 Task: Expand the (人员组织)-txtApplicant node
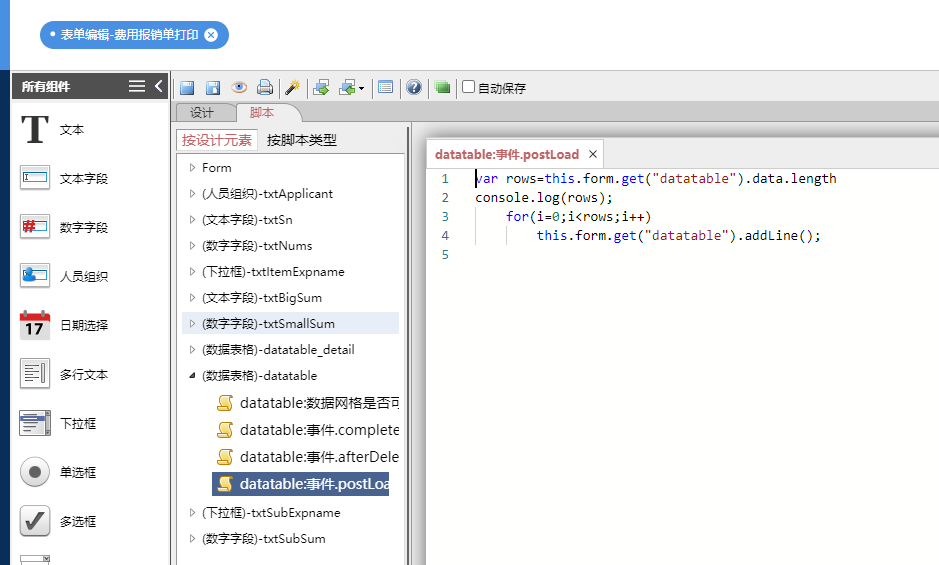click(x=193, y=194)
